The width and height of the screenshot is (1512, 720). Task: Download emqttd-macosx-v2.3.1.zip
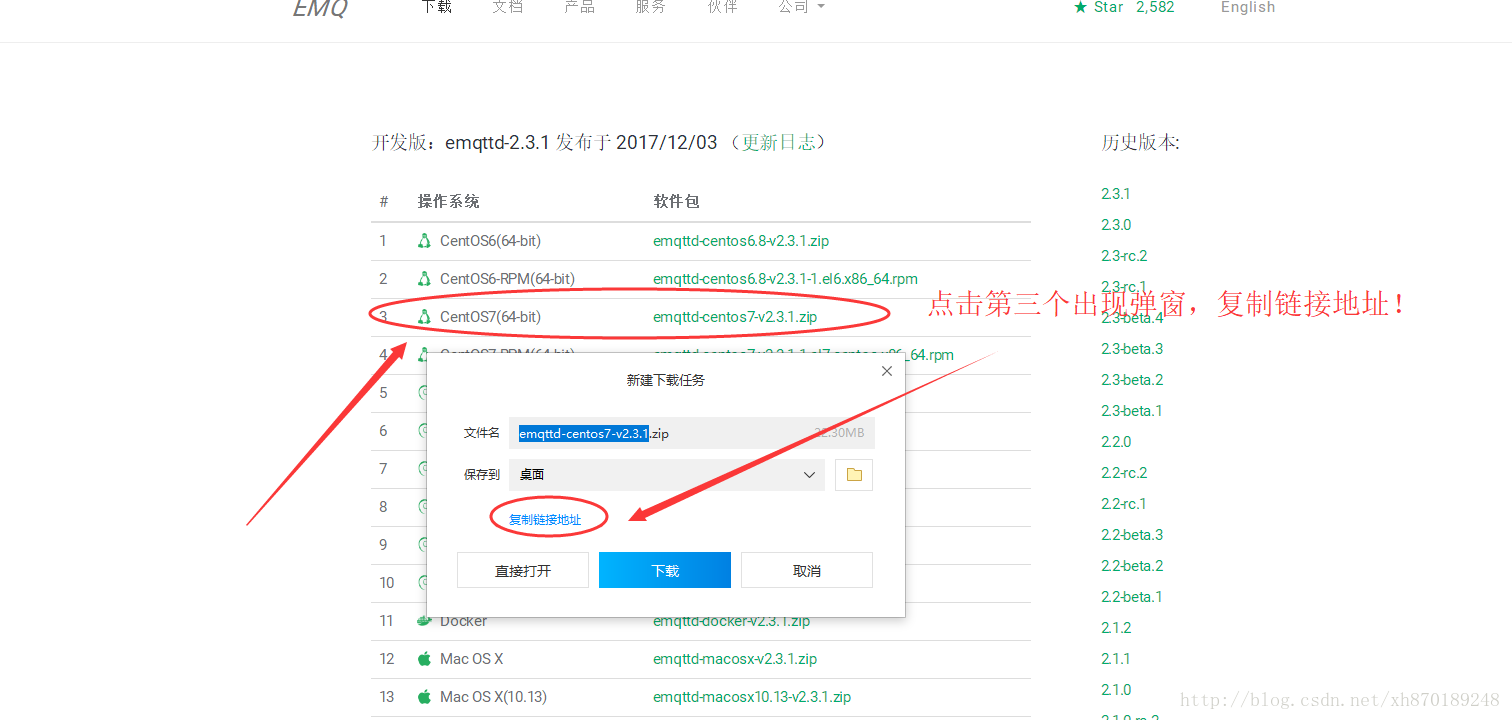pos(735,659)
